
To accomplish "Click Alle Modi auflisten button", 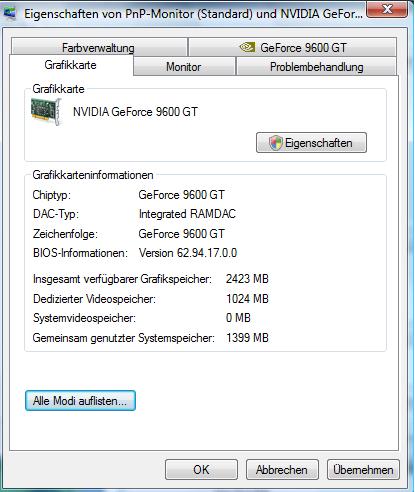I will pos(80,400).
